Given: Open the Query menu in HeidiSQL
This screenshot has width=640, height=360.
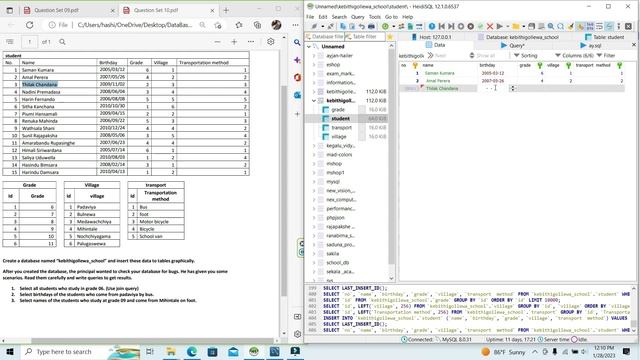Looking at the screenshot, I should 358,17.
